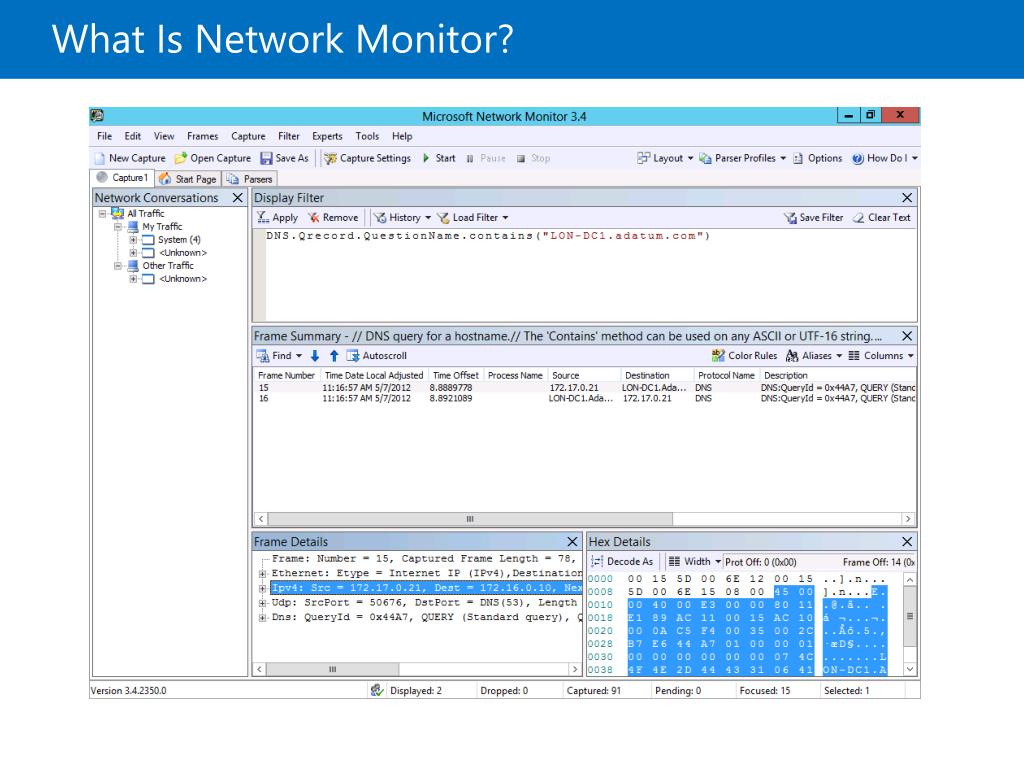1024x768 pixels.
Task: Switch to the Parsers tab
Action: (249, 178)
